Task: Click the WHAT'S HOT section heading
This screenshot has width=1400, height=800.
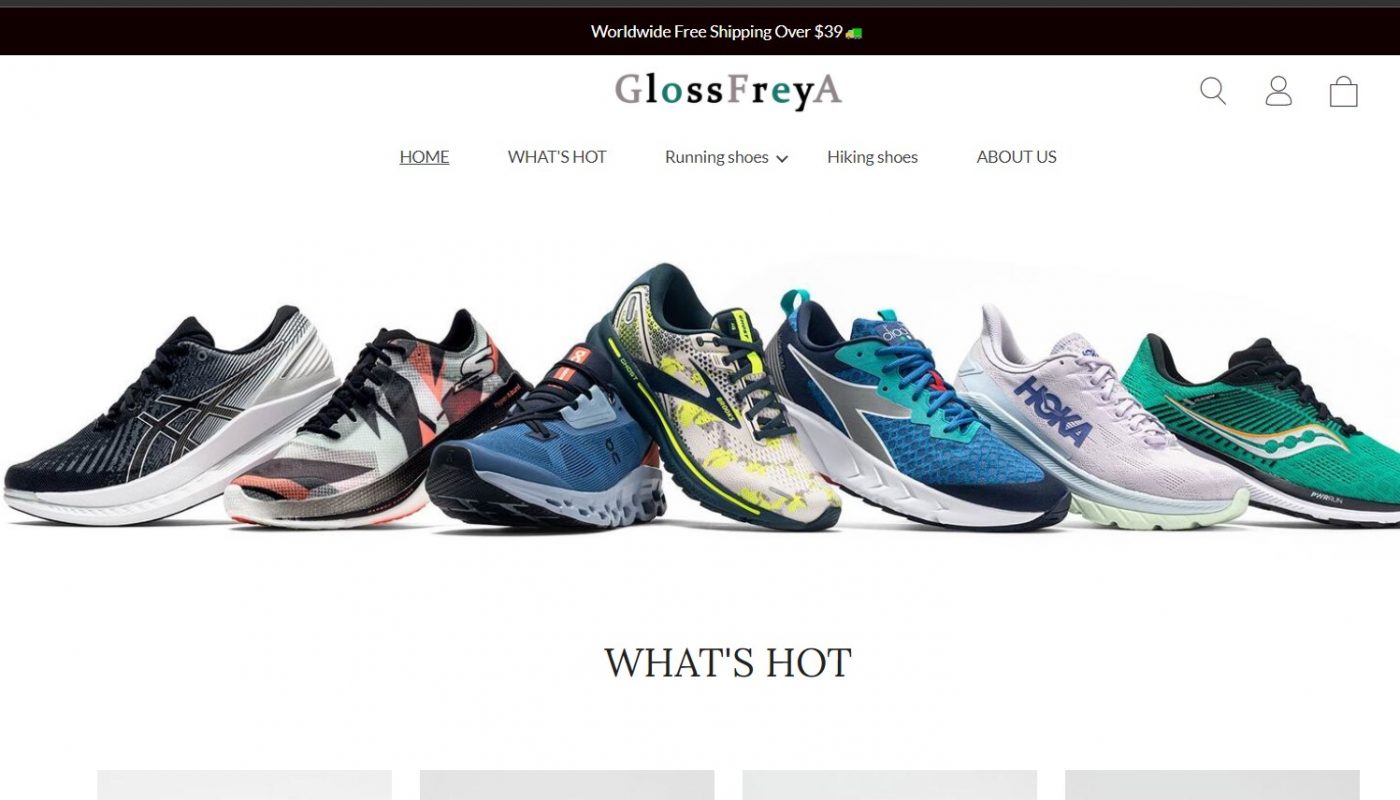Action: (727, 663)
